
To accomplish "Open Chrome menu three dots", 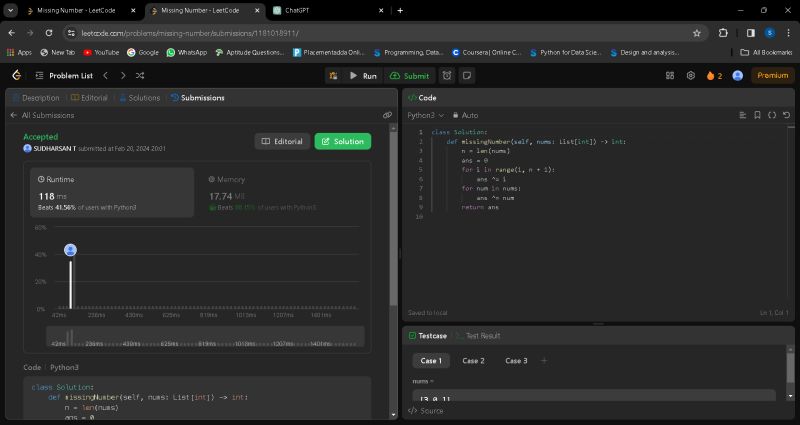I will [x=788, y=33].
